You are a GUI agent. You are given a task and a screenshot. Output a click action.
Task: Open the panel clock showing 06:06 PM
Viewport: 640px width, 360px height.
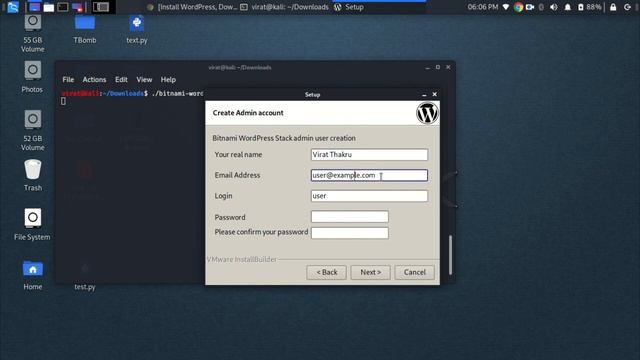(483, 7)
